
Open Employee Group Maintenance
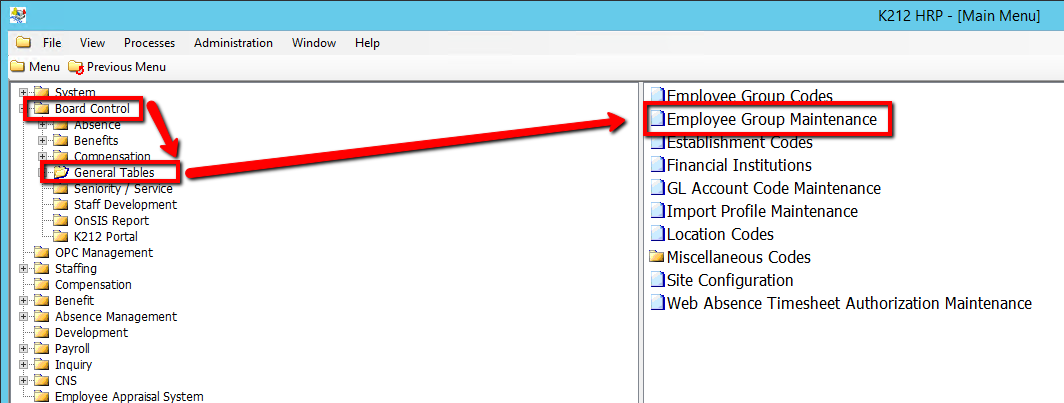[x=771, y=120]
